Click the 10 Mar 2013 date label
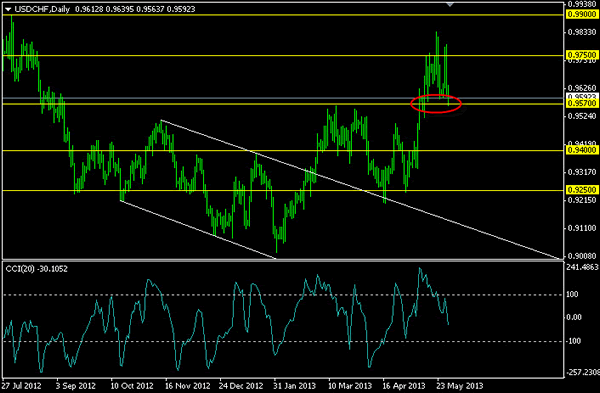The image size is (600, 393). pos(350,385)
